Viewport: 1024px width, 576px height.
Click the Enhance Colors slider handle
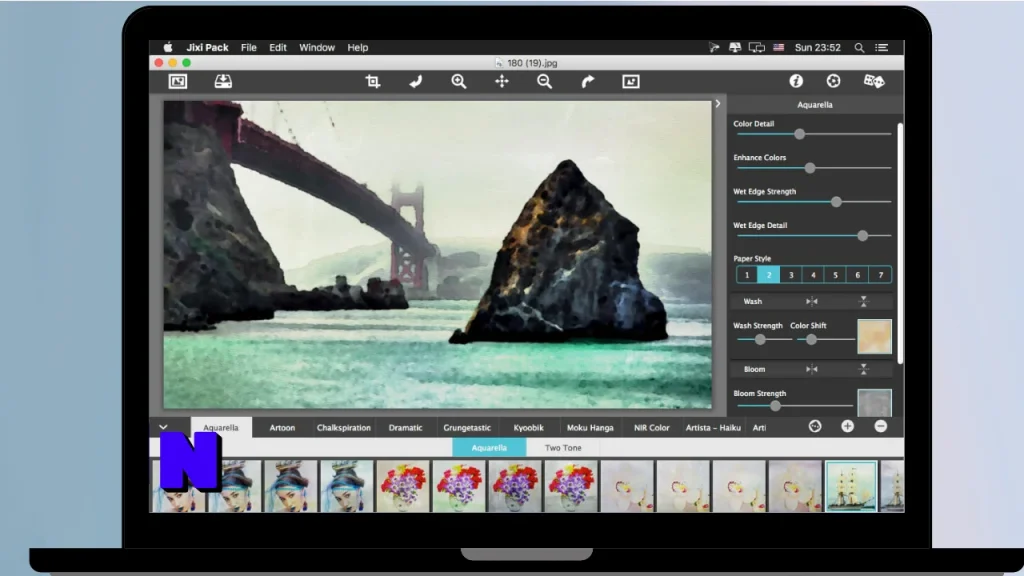810,168
